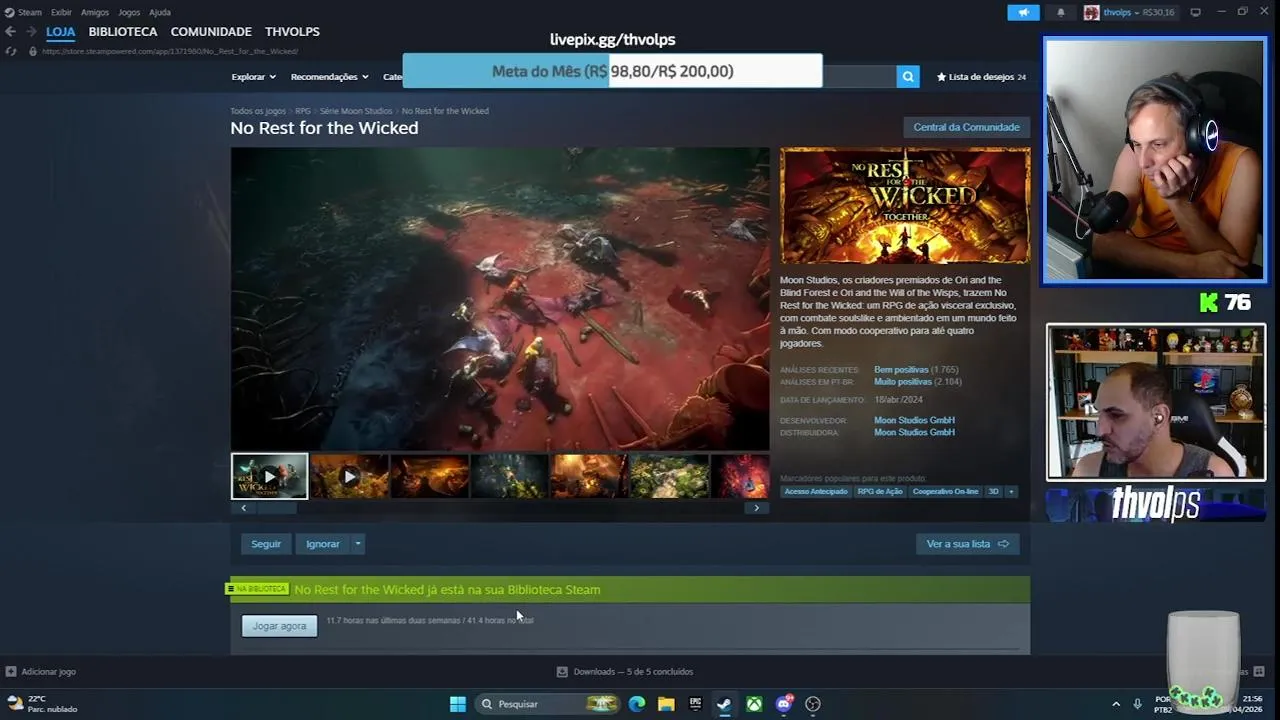
Task: Click the store search magnifier button
Action: [x=907, y=76]
